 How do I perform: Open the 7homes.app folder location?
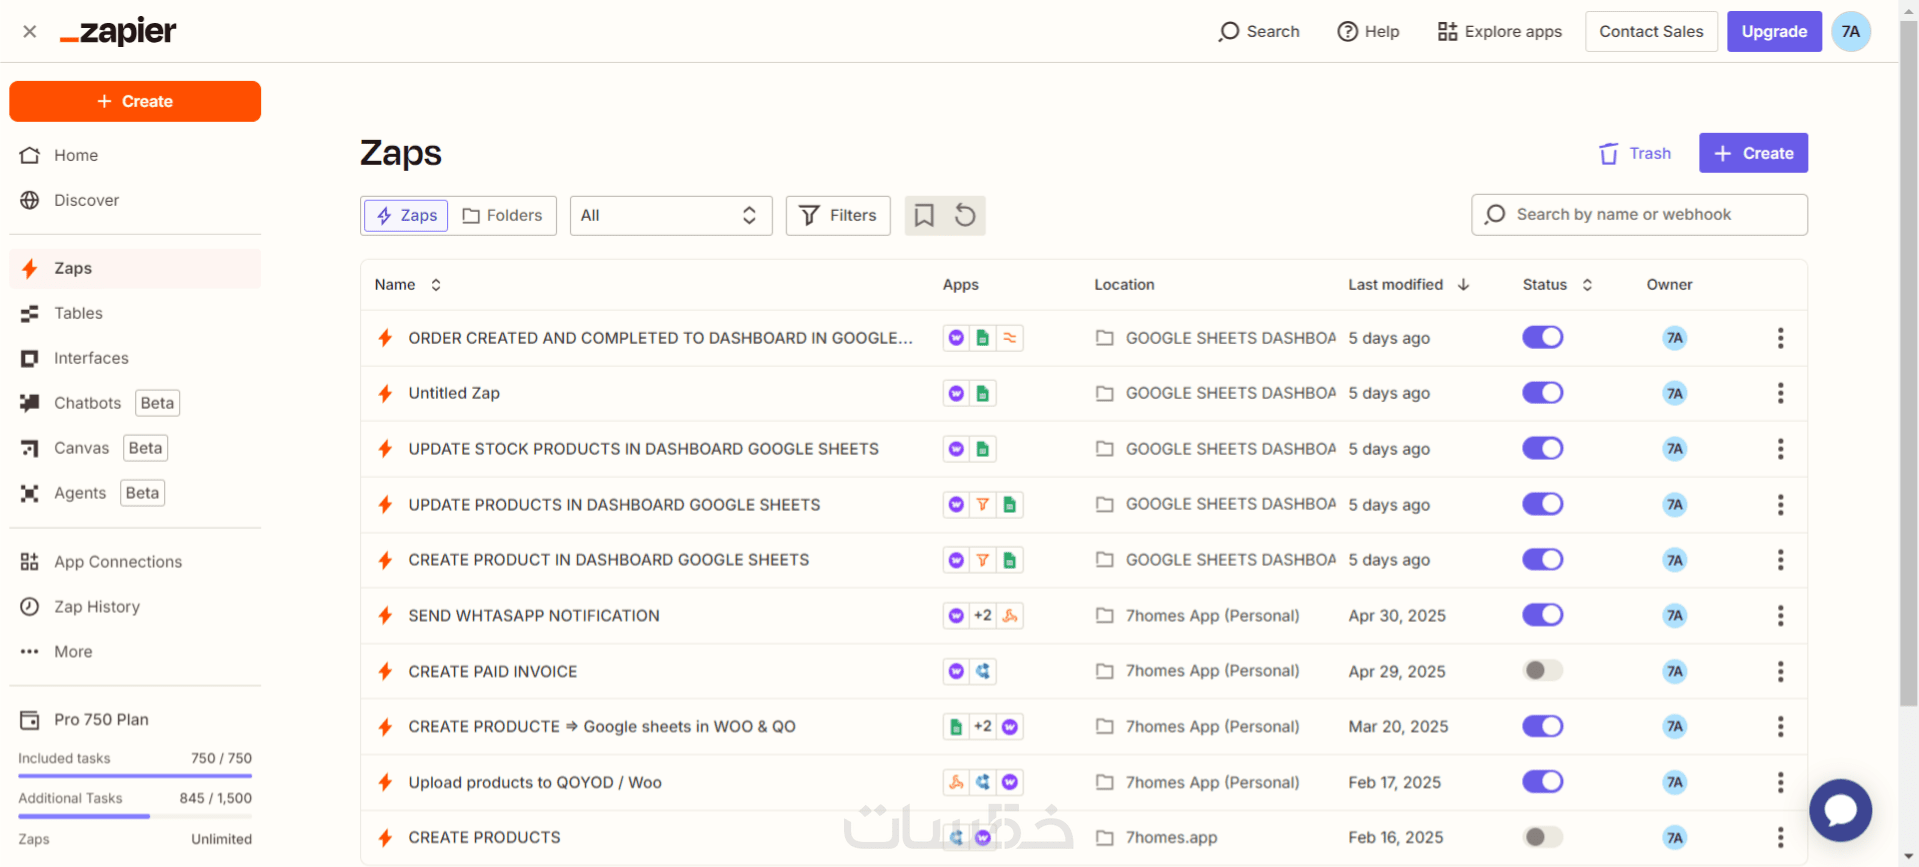pyautogui.click(x=1171, y=838)
